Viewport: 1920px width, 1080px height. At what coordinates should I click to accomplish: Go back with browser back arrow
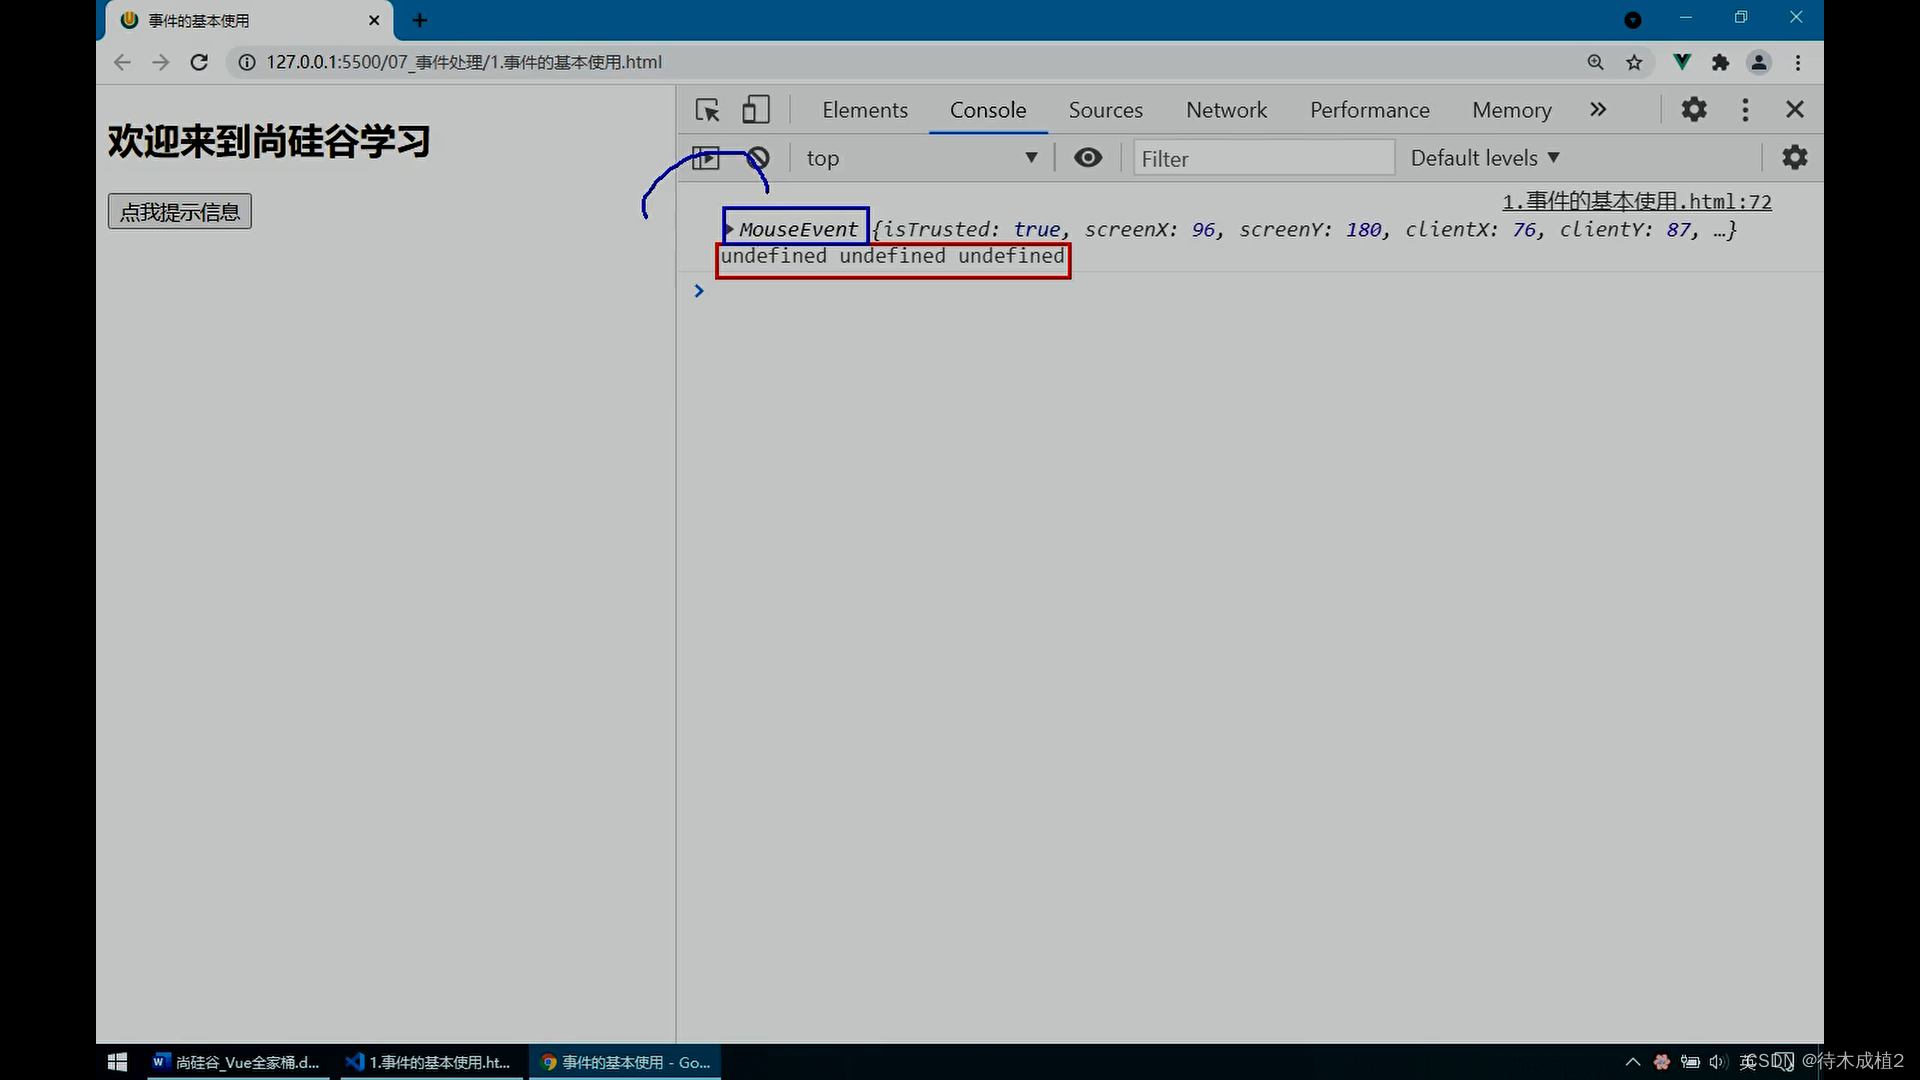click(x=122, y=62)
